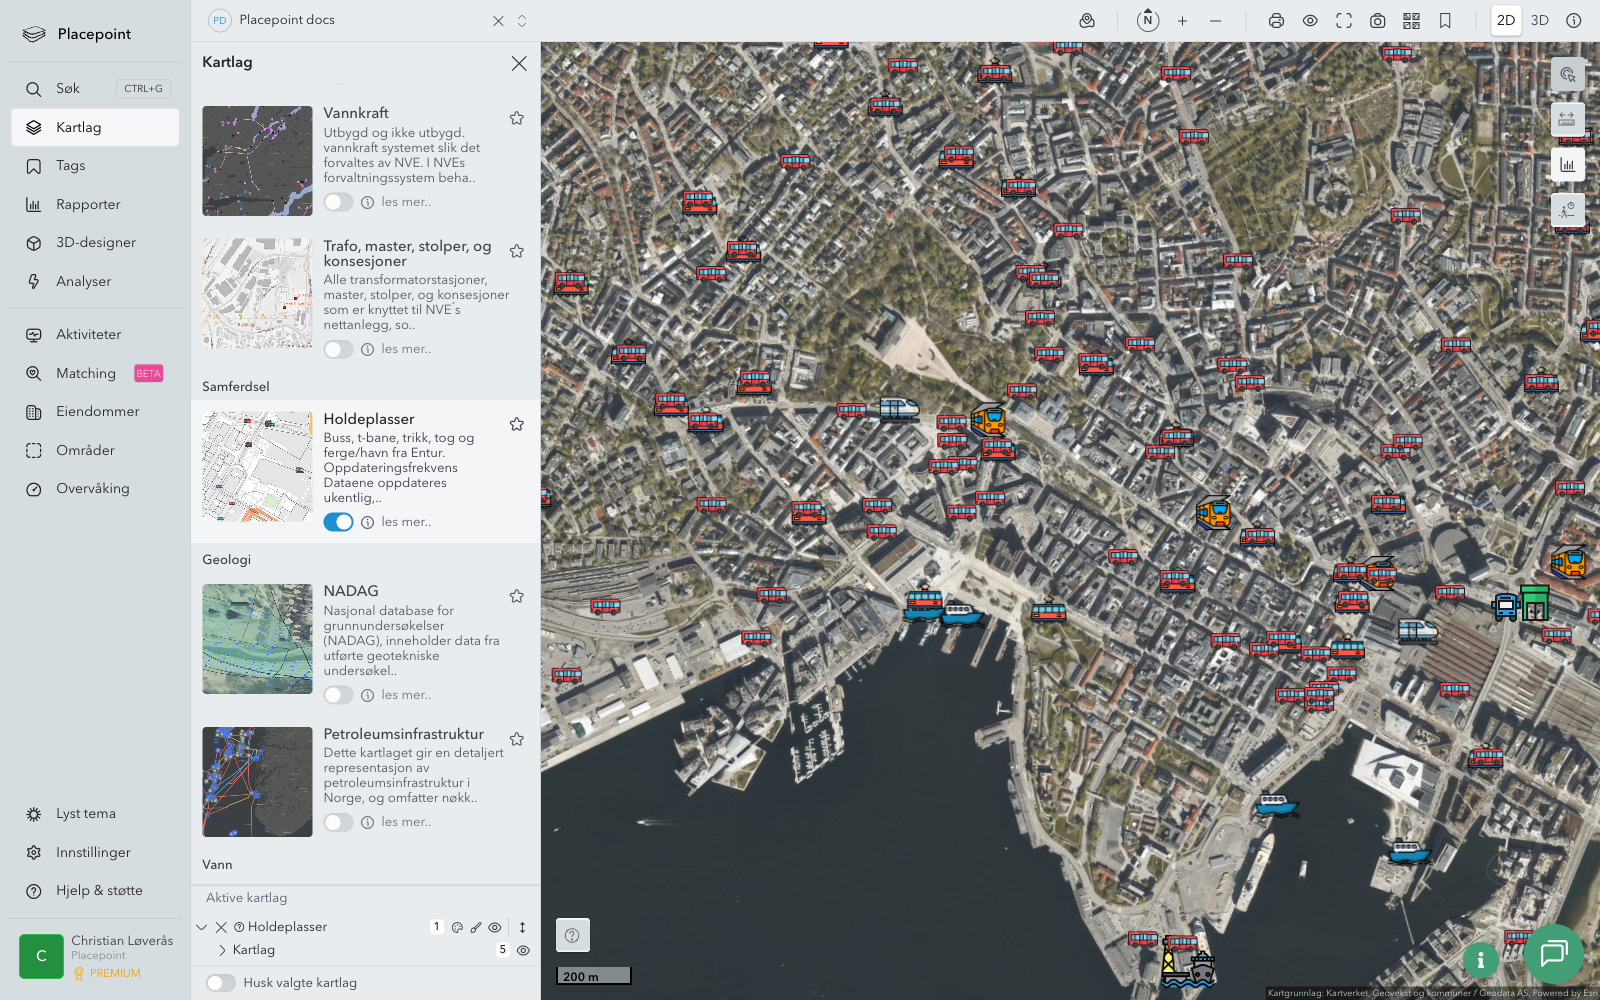Screen dimensions: 1600x1000
Task: Reset map orientation with north compass
Action: pyautogui.click(x=1148, y=21)
